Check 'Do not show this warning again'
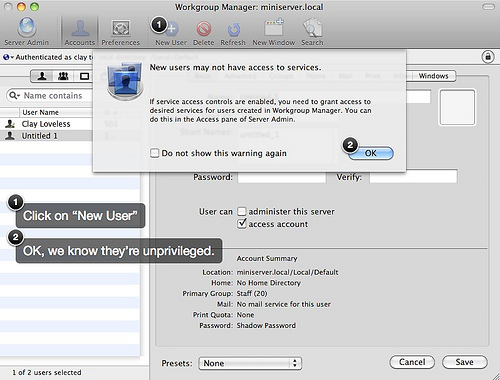Screen dimensions: 500x380 tap(154, 153)
